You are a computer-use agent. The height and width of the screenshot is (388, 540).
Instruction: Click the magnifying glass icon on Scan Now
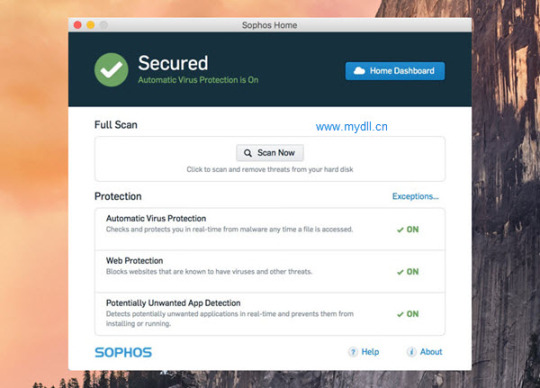tap(248, 153)
